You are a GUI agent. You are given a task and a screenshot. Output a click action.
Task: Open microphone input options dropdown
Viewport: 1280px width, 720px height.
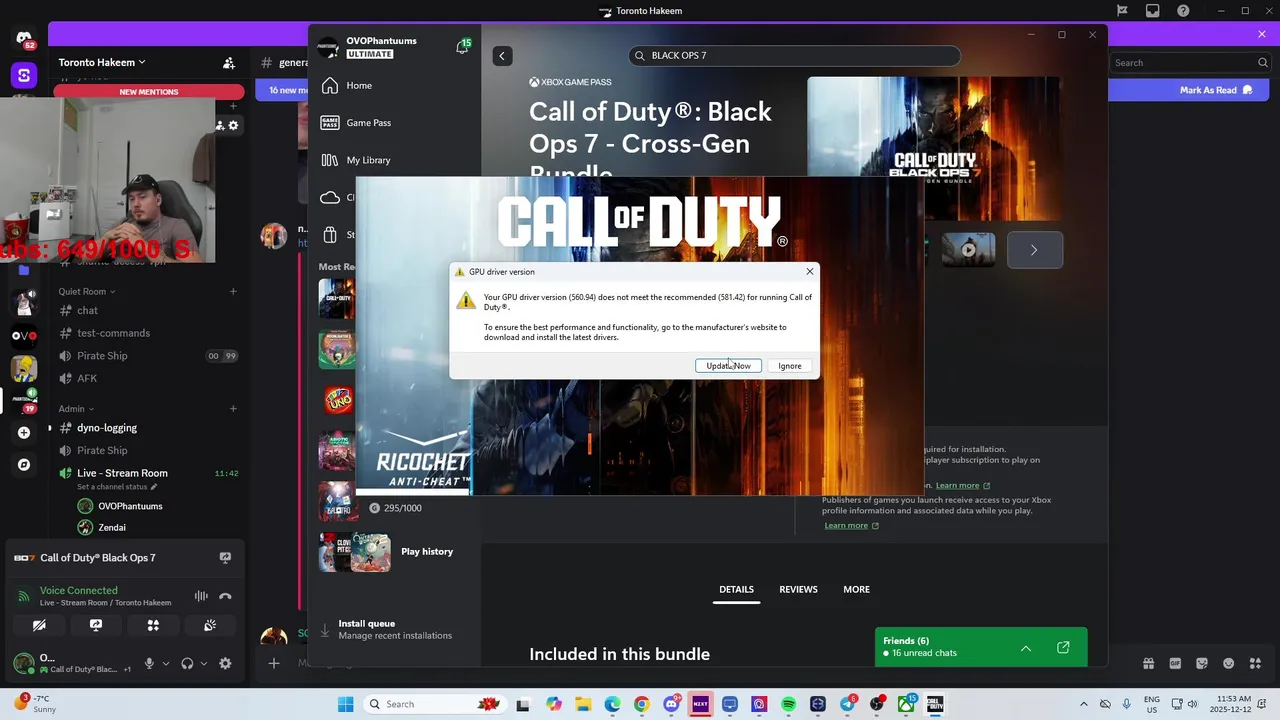point(166,664)
